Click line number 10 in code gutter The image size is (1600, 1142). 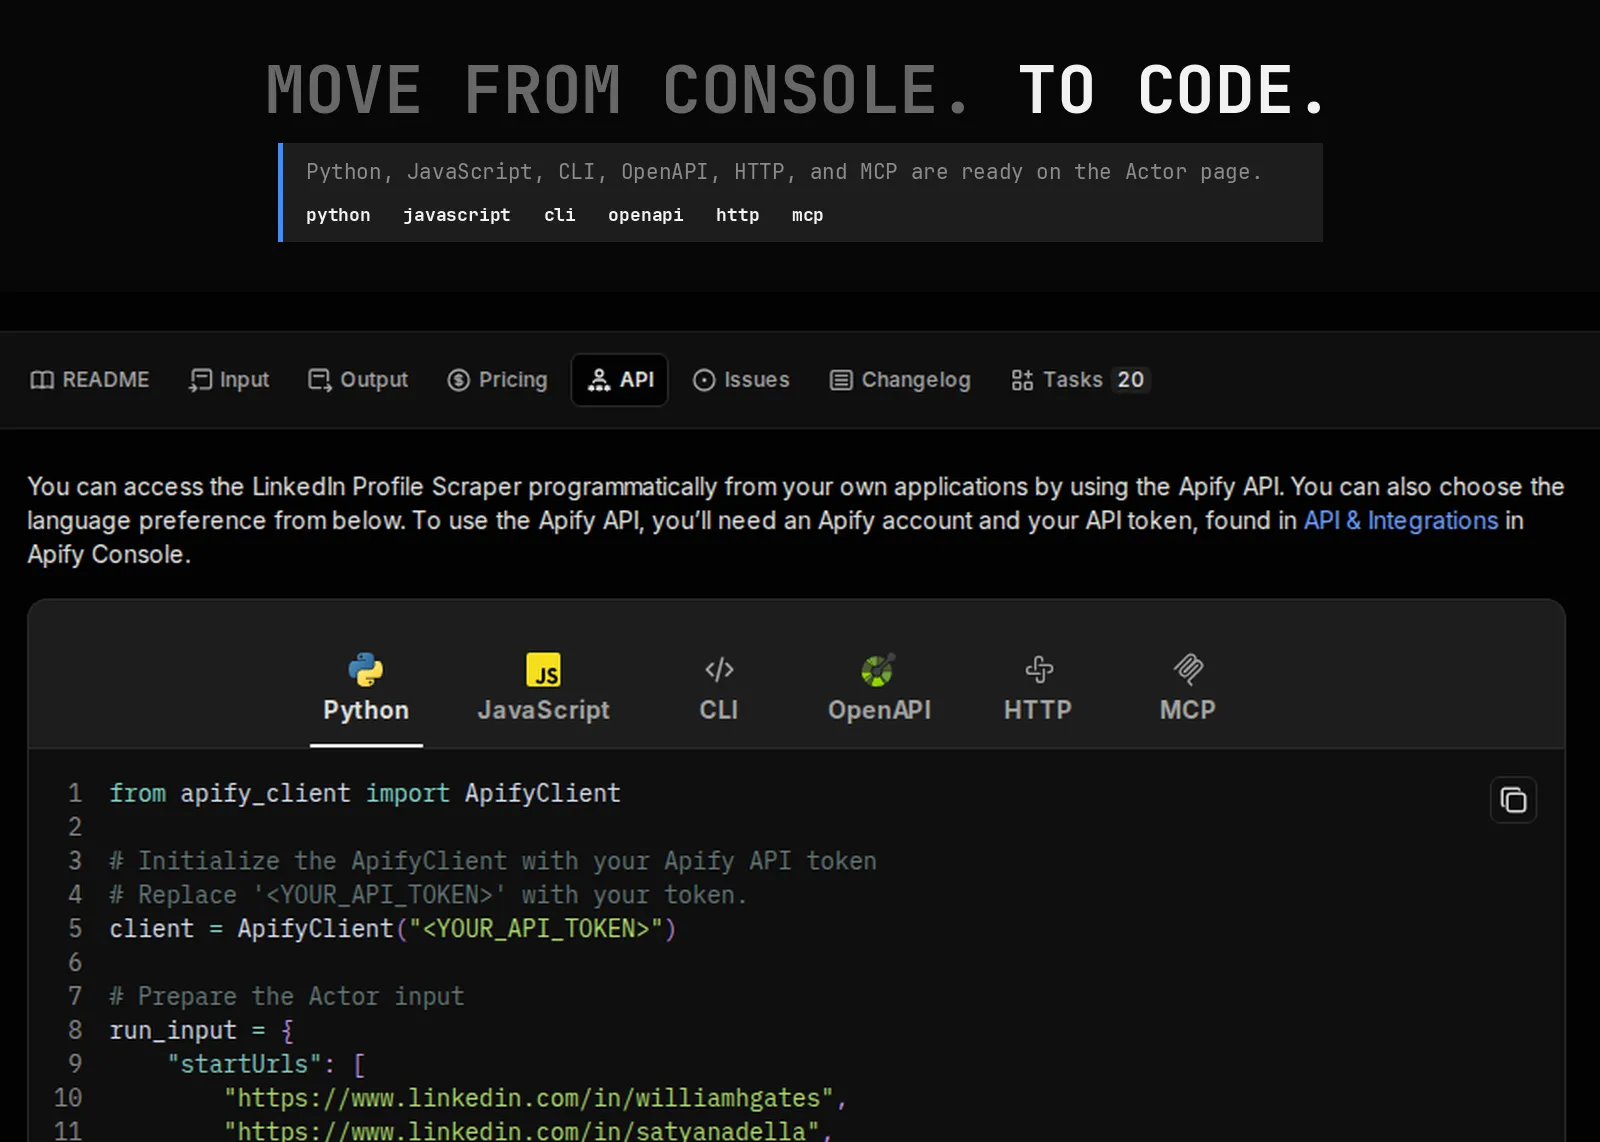[68, 1098]
